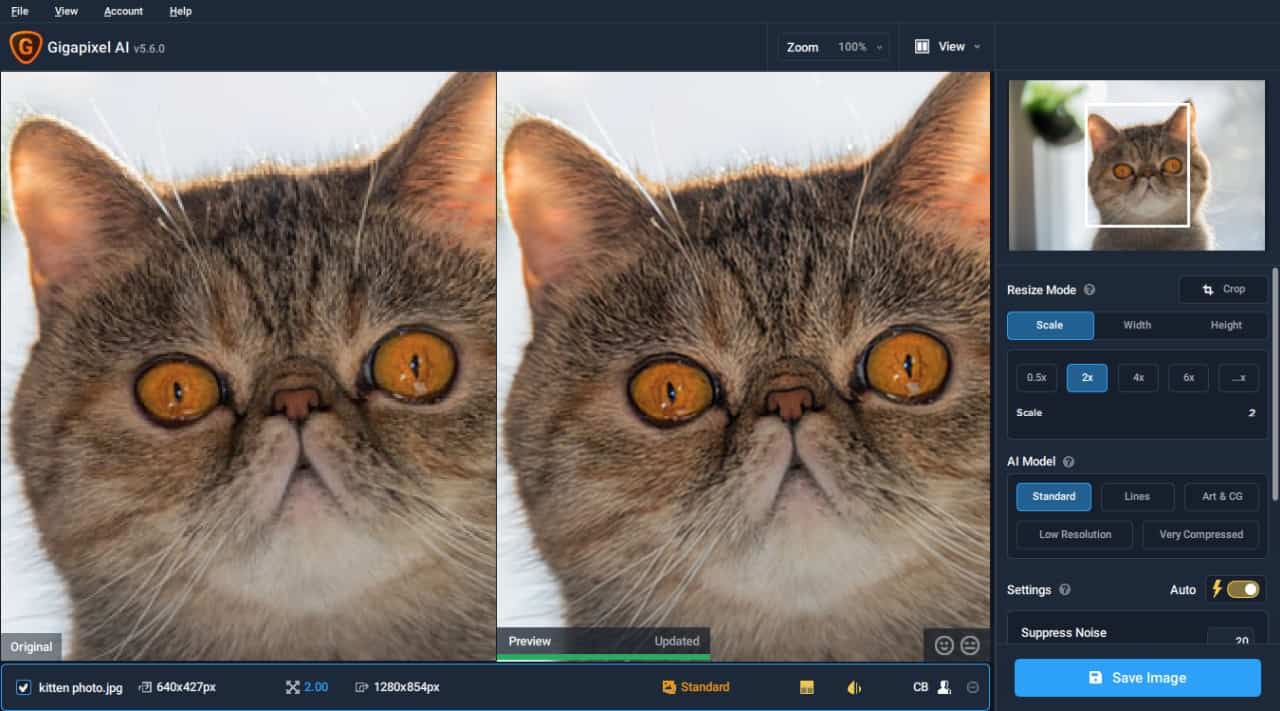
Task: Select the 4x scale option
Action: 1138,378
